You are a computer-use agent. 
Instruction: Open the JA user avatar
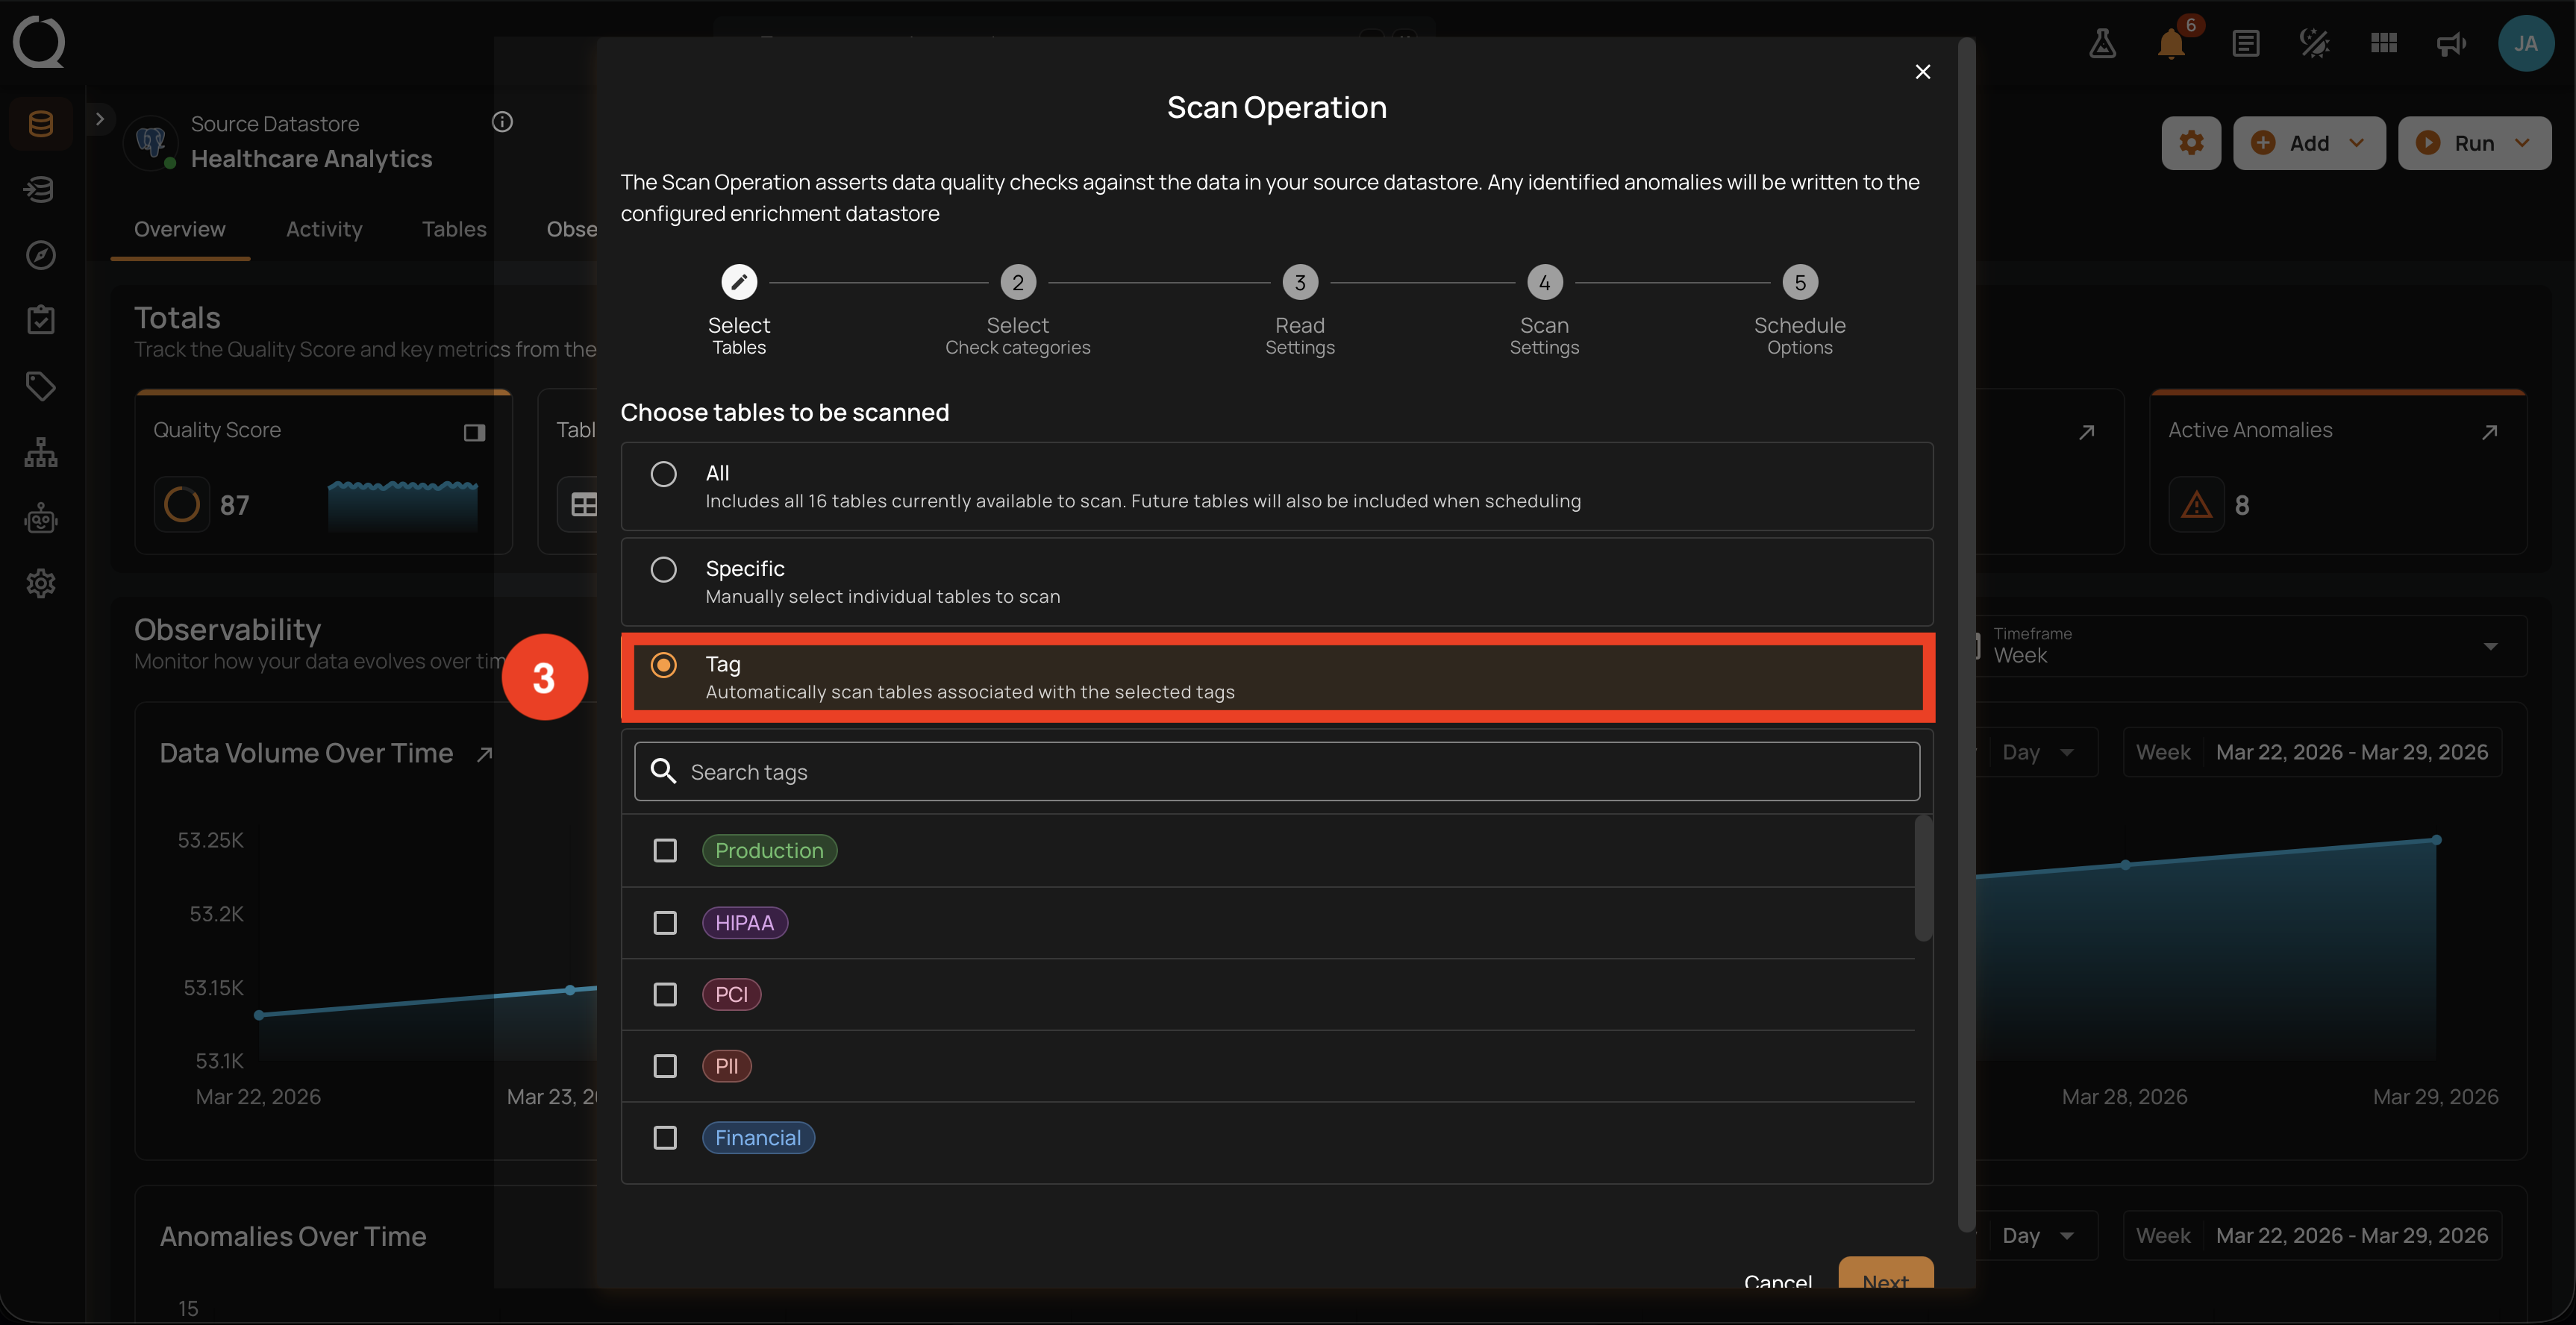2526,43
